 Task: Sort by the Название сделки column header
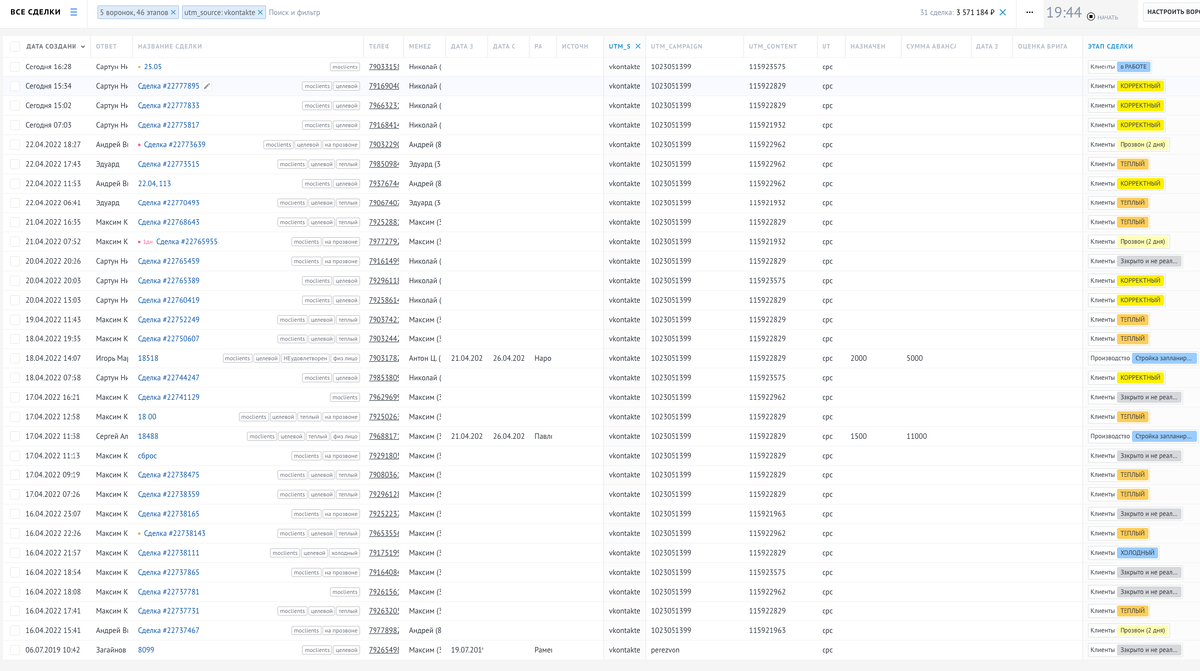point(169,46)
